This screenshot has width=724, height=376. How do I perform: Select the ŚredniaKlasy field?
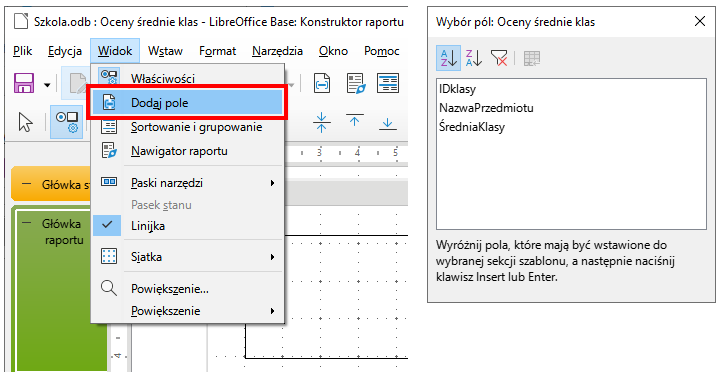(x=472, y=127)
